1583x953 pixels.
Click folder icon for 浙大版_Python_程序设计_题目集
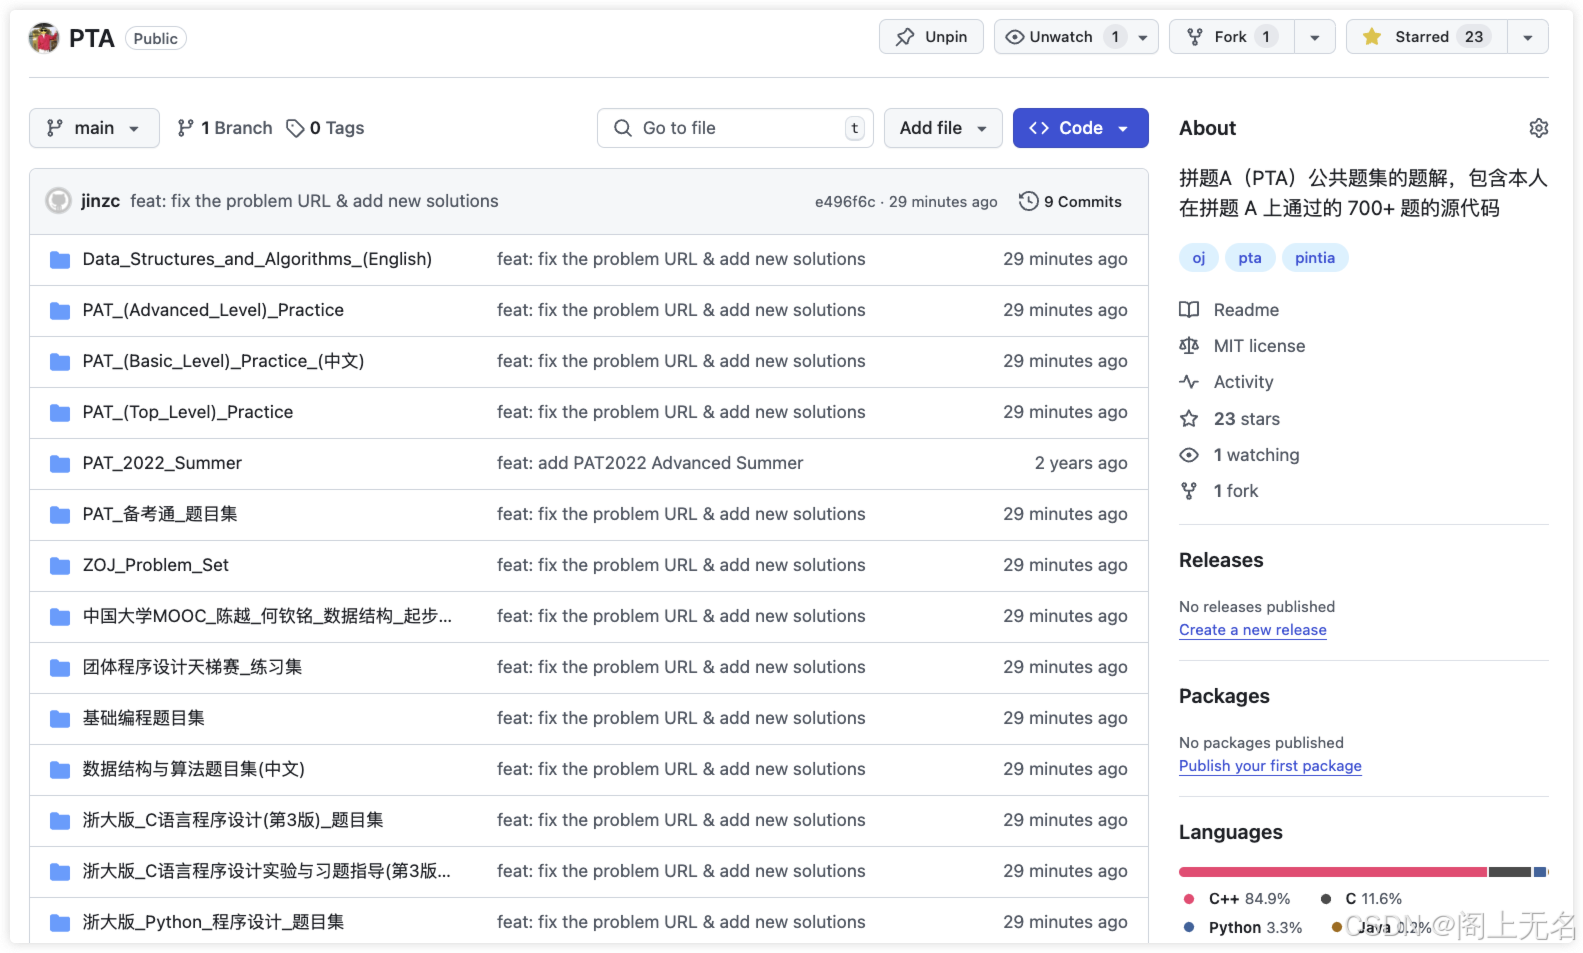(60, 923)
